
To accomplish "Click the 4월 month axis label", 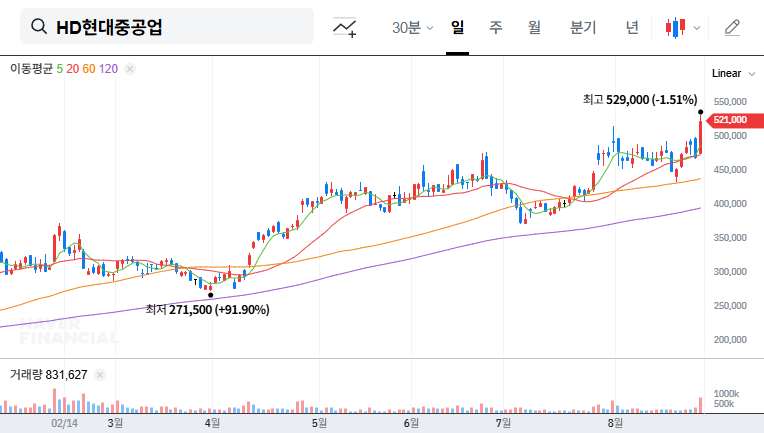I will [x=212, y=423].
